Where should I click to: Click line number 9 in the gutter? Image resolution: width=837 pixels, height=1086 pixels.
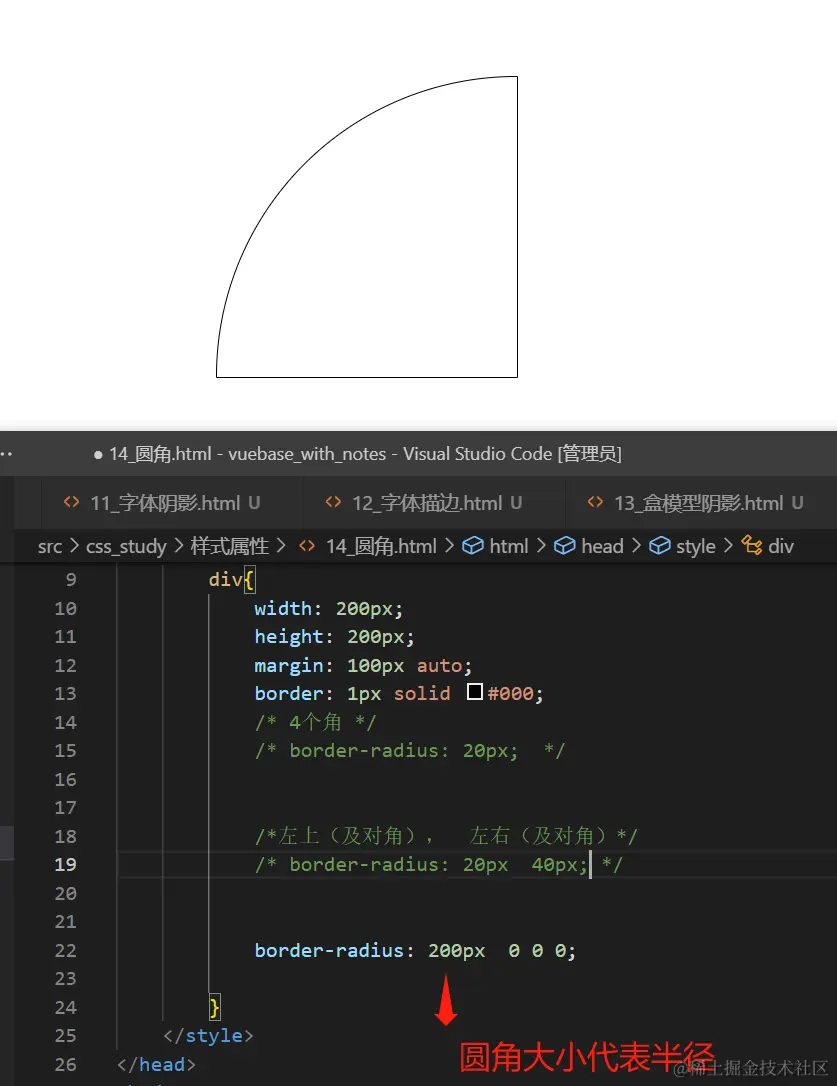(x=71, y=580)
